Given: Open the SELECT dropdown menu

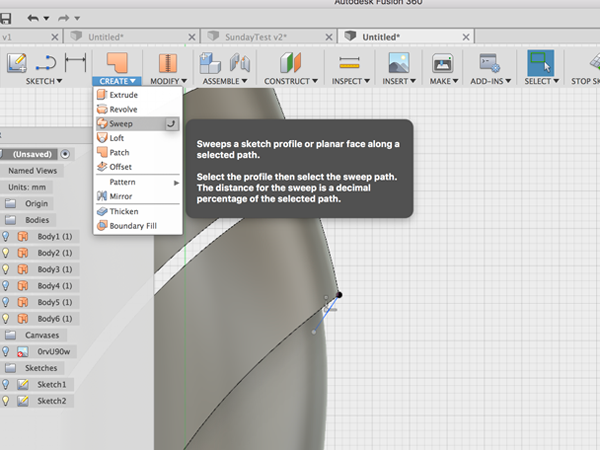Looking at the screenshot, I should point(541,81).
